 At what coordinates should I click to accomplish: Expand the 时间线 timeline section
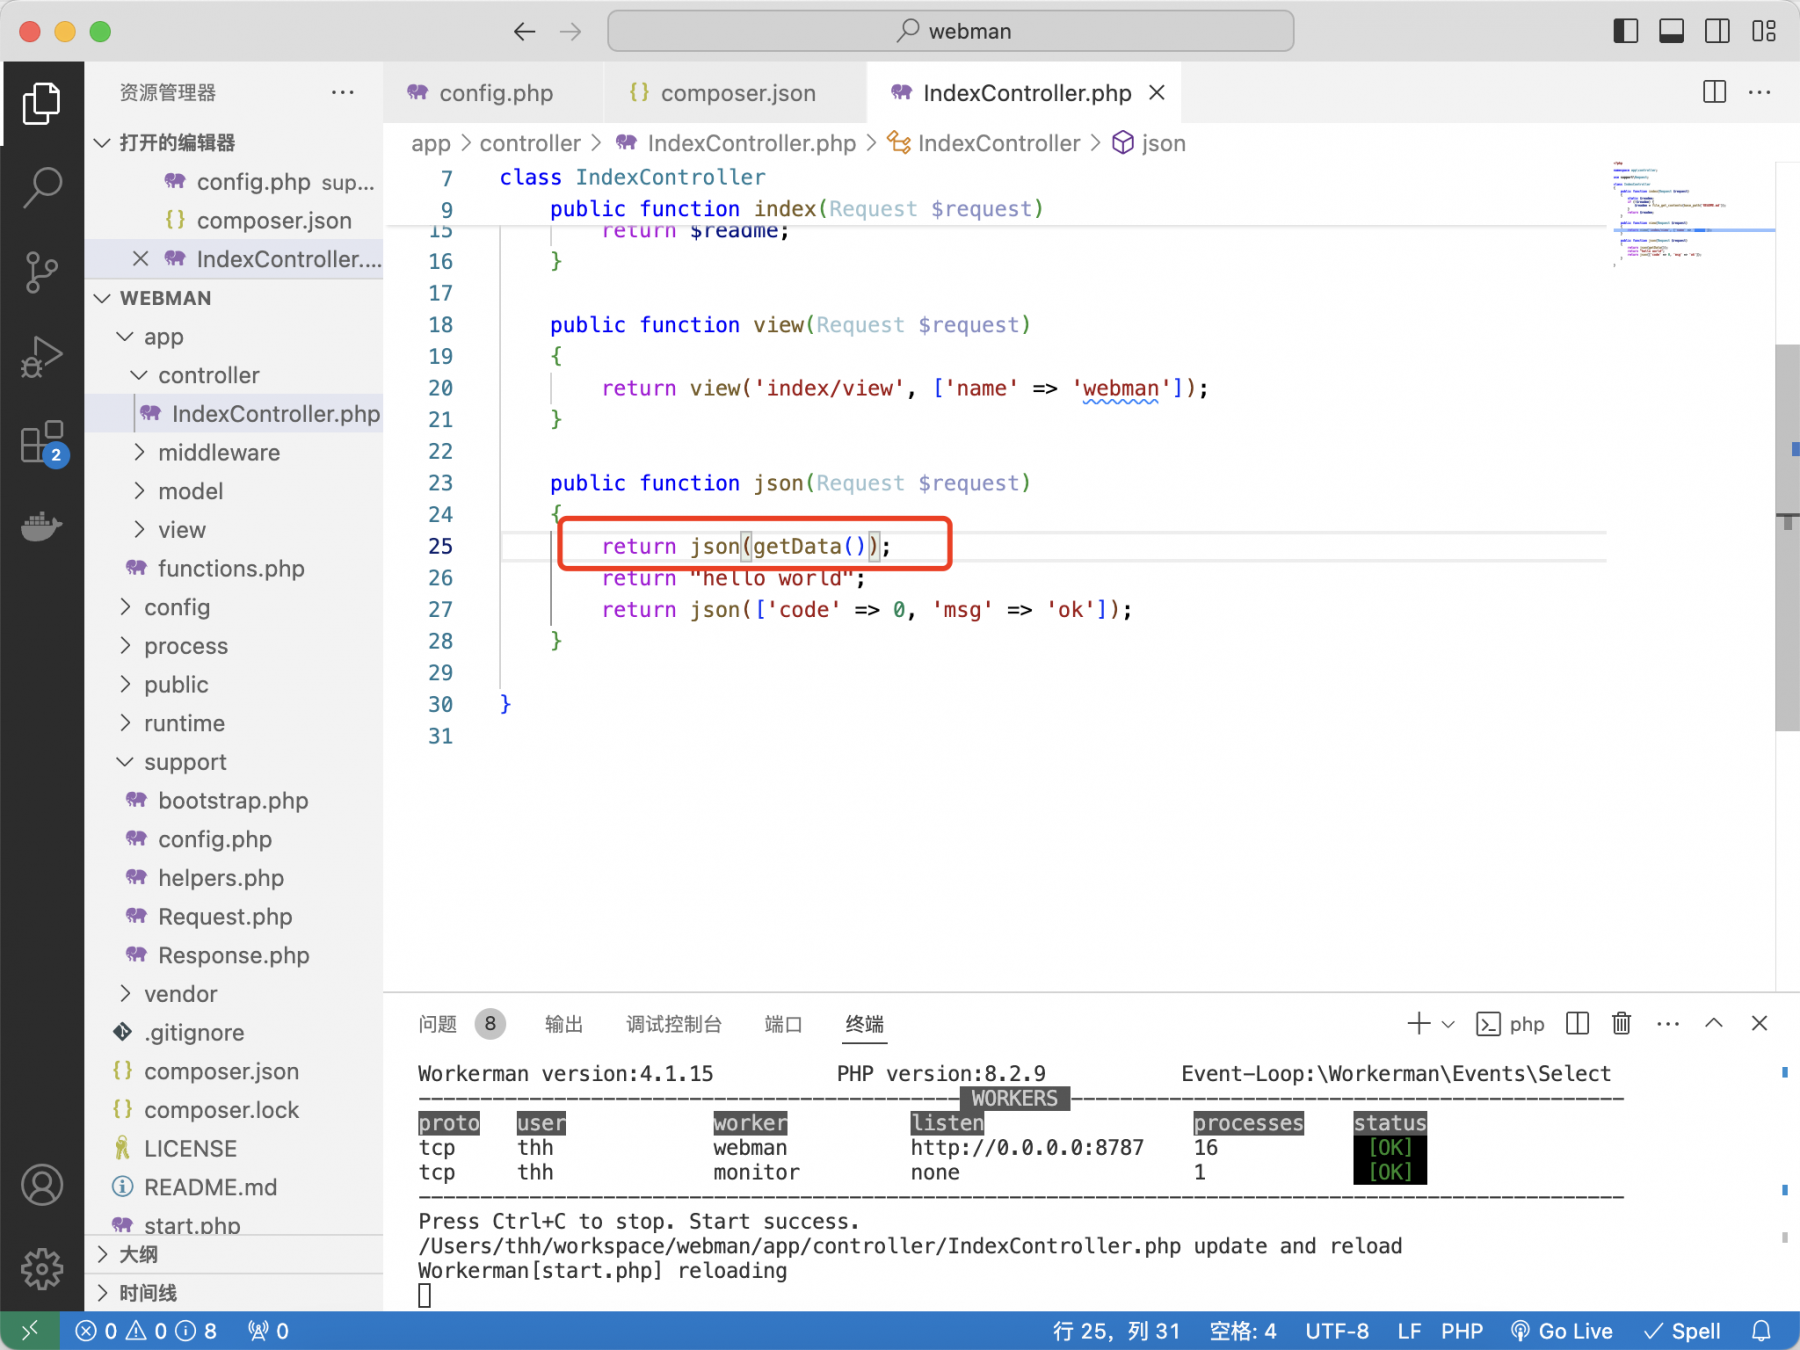coord(234,1293)
